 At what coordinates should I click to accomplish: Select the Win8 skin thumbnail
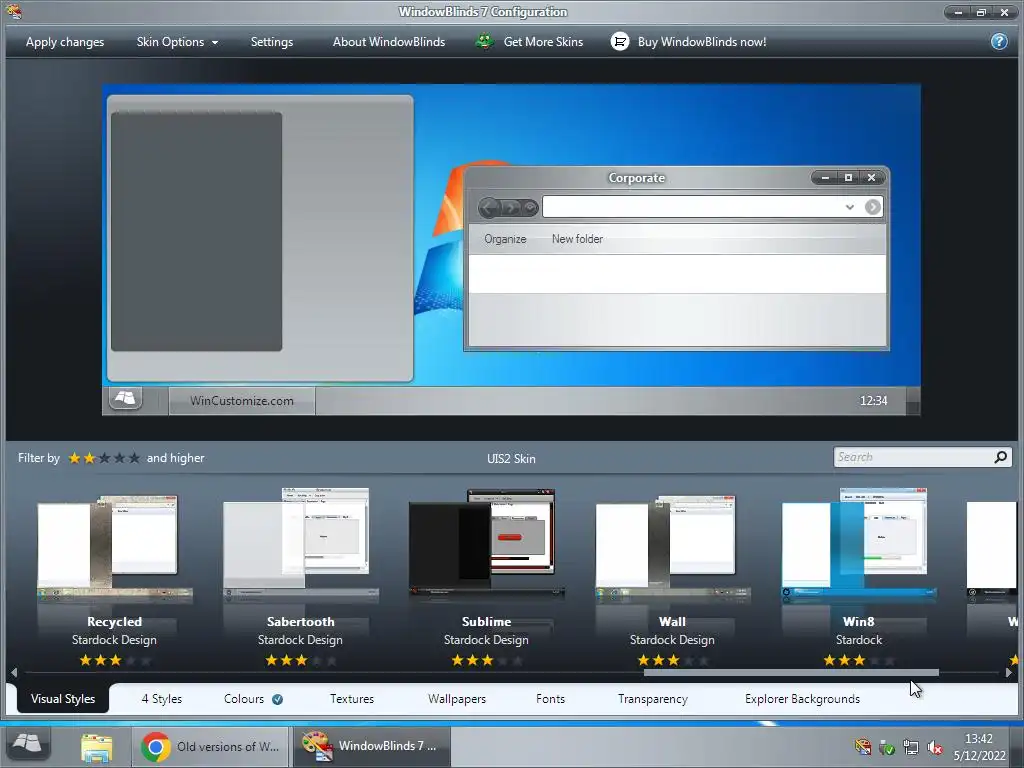click(859, 543)
